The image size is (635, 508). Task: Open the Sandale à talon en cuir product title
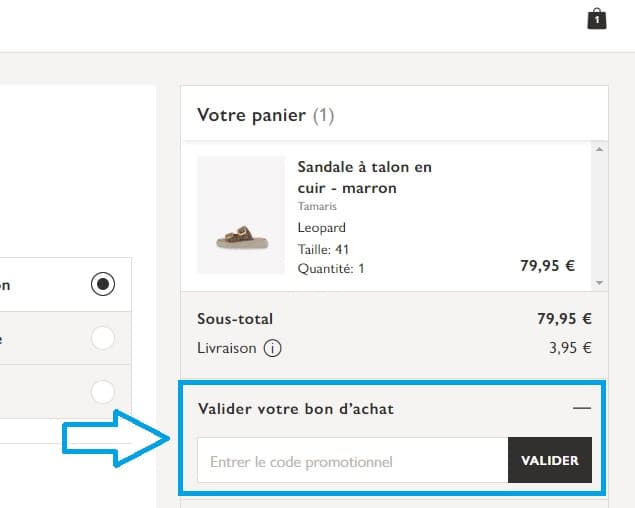point(364,177)
